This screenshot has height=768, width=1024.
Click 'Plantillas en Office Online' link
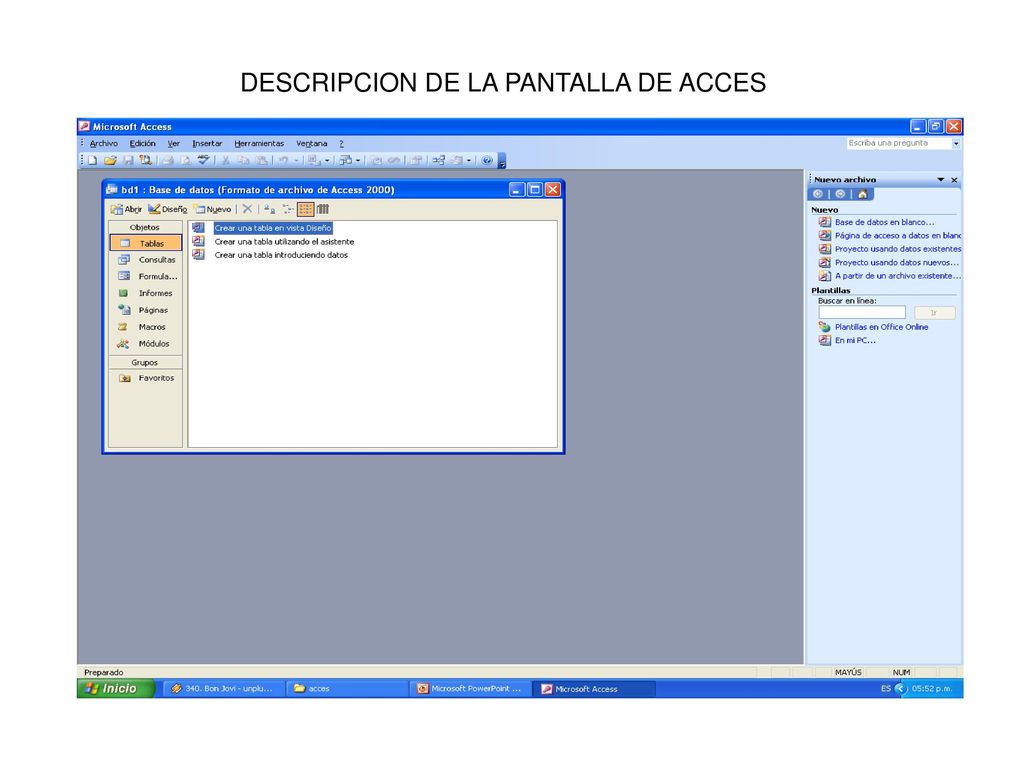click(x=881, y=327)
